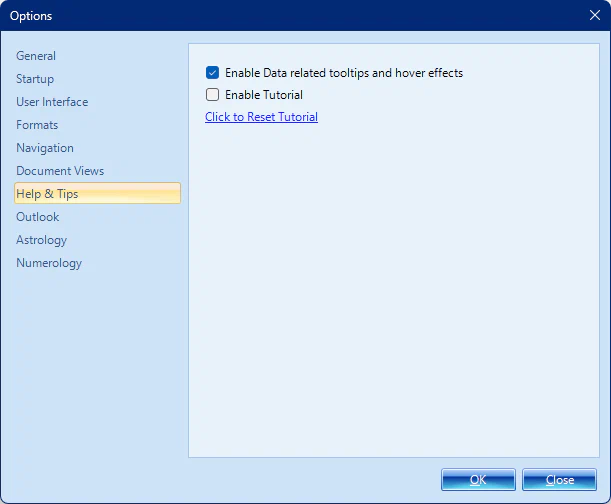Click the Options title bar text
Screen dimensions: 611x504
point(31,16)
